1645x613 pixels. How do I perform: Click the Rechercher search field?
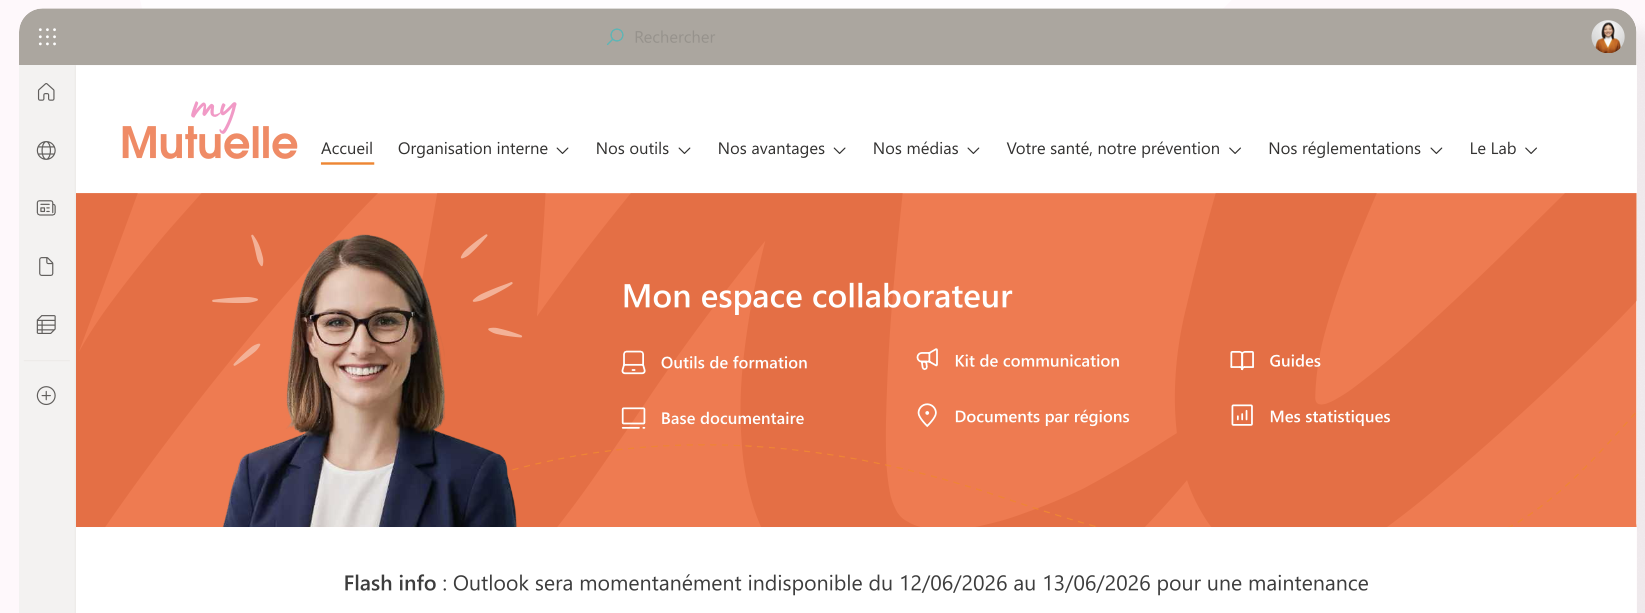674,37
